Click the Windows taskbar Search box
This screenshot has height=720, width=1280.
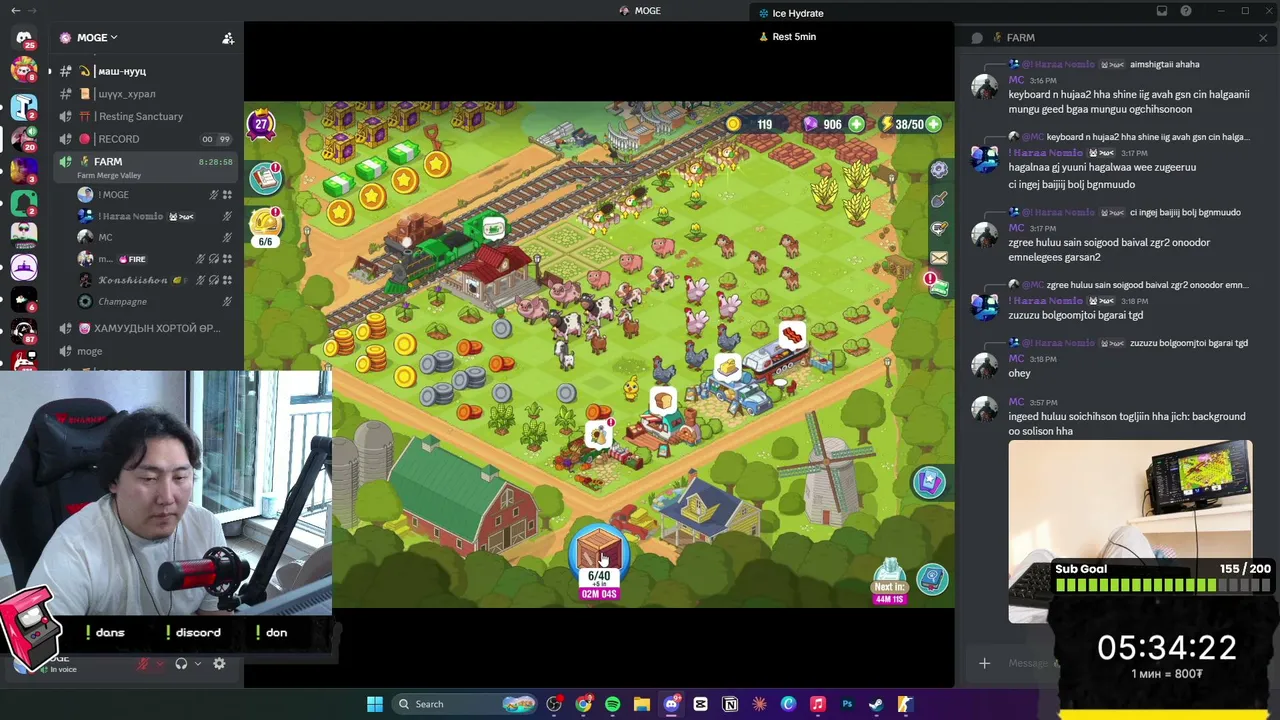466,704
